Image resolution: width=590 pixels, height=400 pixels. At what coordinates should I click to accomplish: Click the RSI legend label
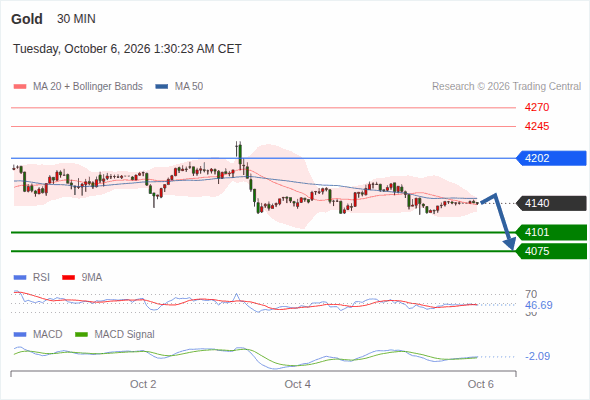click(41, 278)
